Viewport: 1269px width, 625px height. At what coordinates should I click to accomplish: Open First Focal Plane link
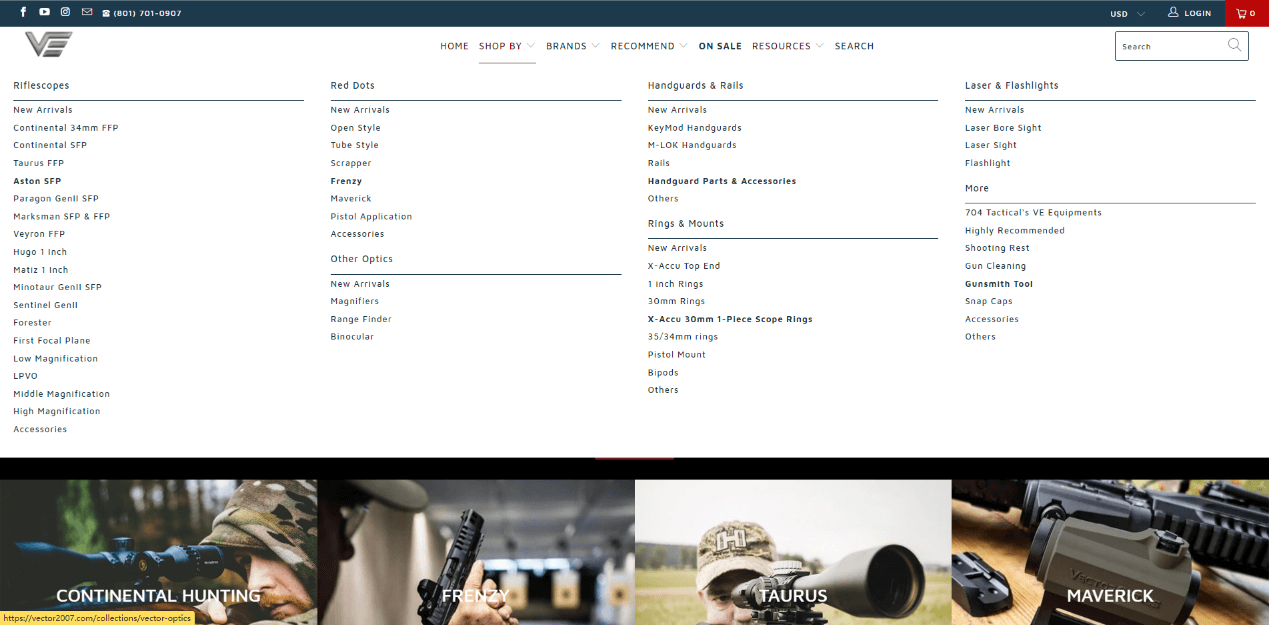pos(52,341)
